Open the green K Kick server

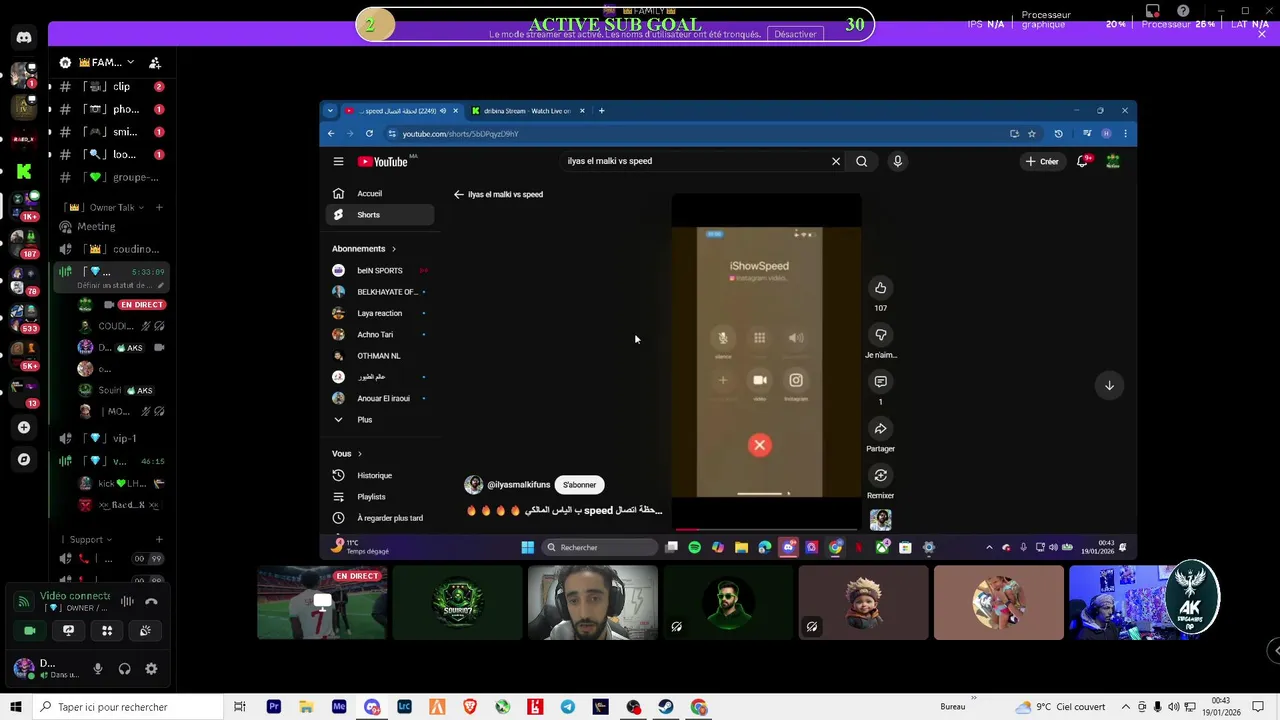(x=24, y=171)
